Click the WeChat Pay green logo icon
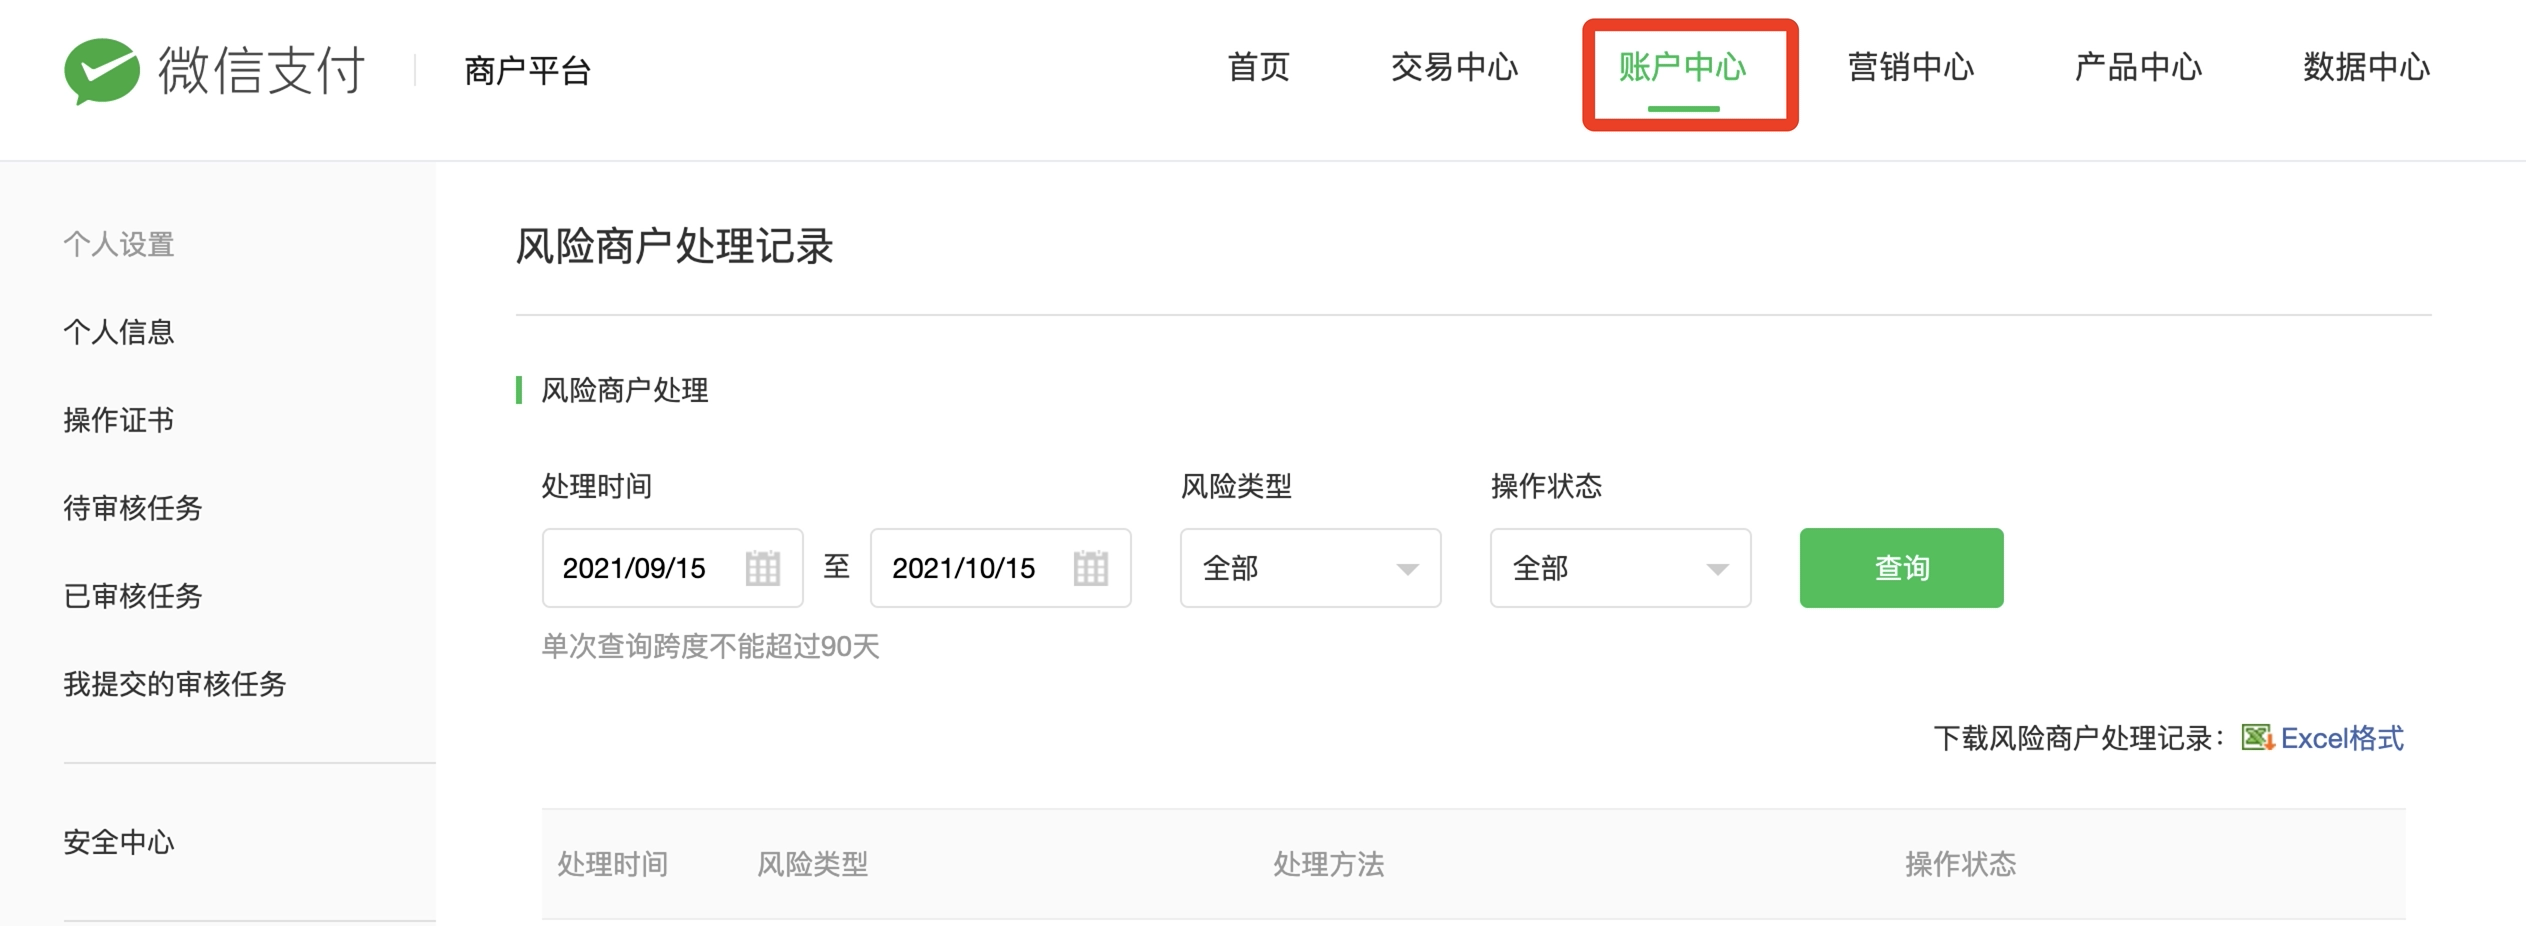 (101, 71)
